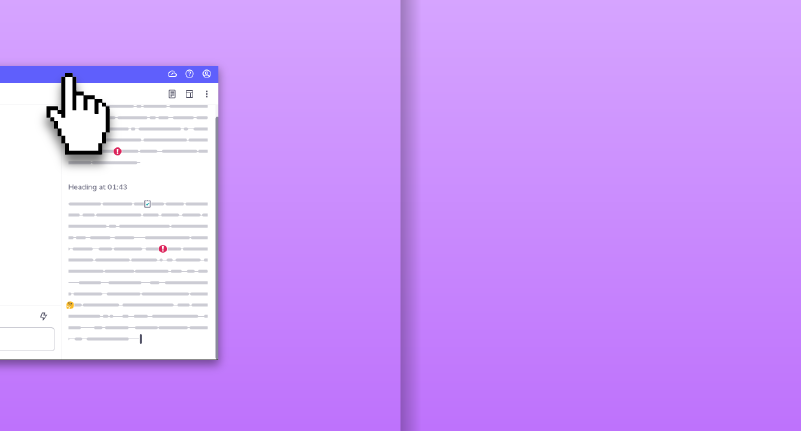
Task: Click the yellow emoji marker in transcript
Action: click(70, 305)
